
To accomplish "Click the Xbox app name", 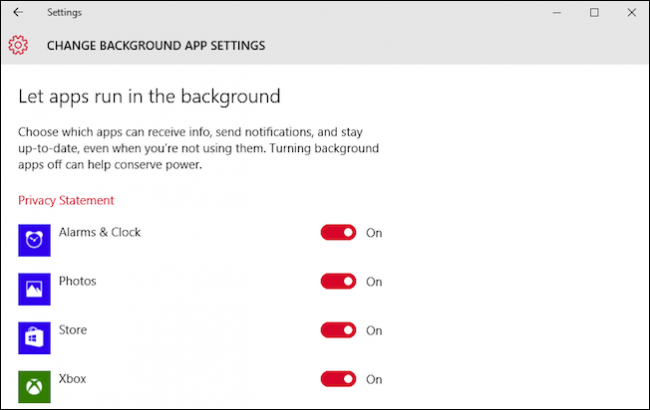I will click(x=73, y=378).
